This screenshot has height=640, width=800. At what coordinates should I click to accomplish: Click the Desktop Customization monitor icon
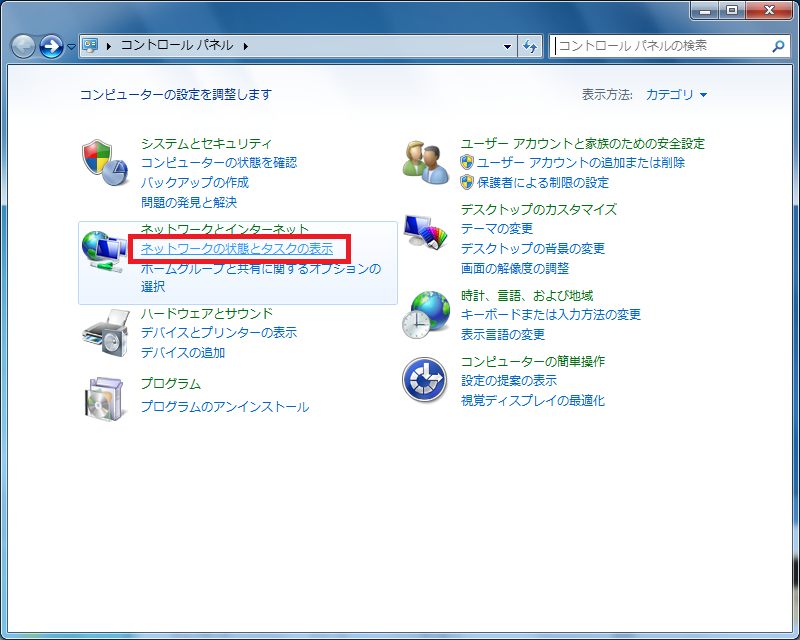click(x=426, y=234)
